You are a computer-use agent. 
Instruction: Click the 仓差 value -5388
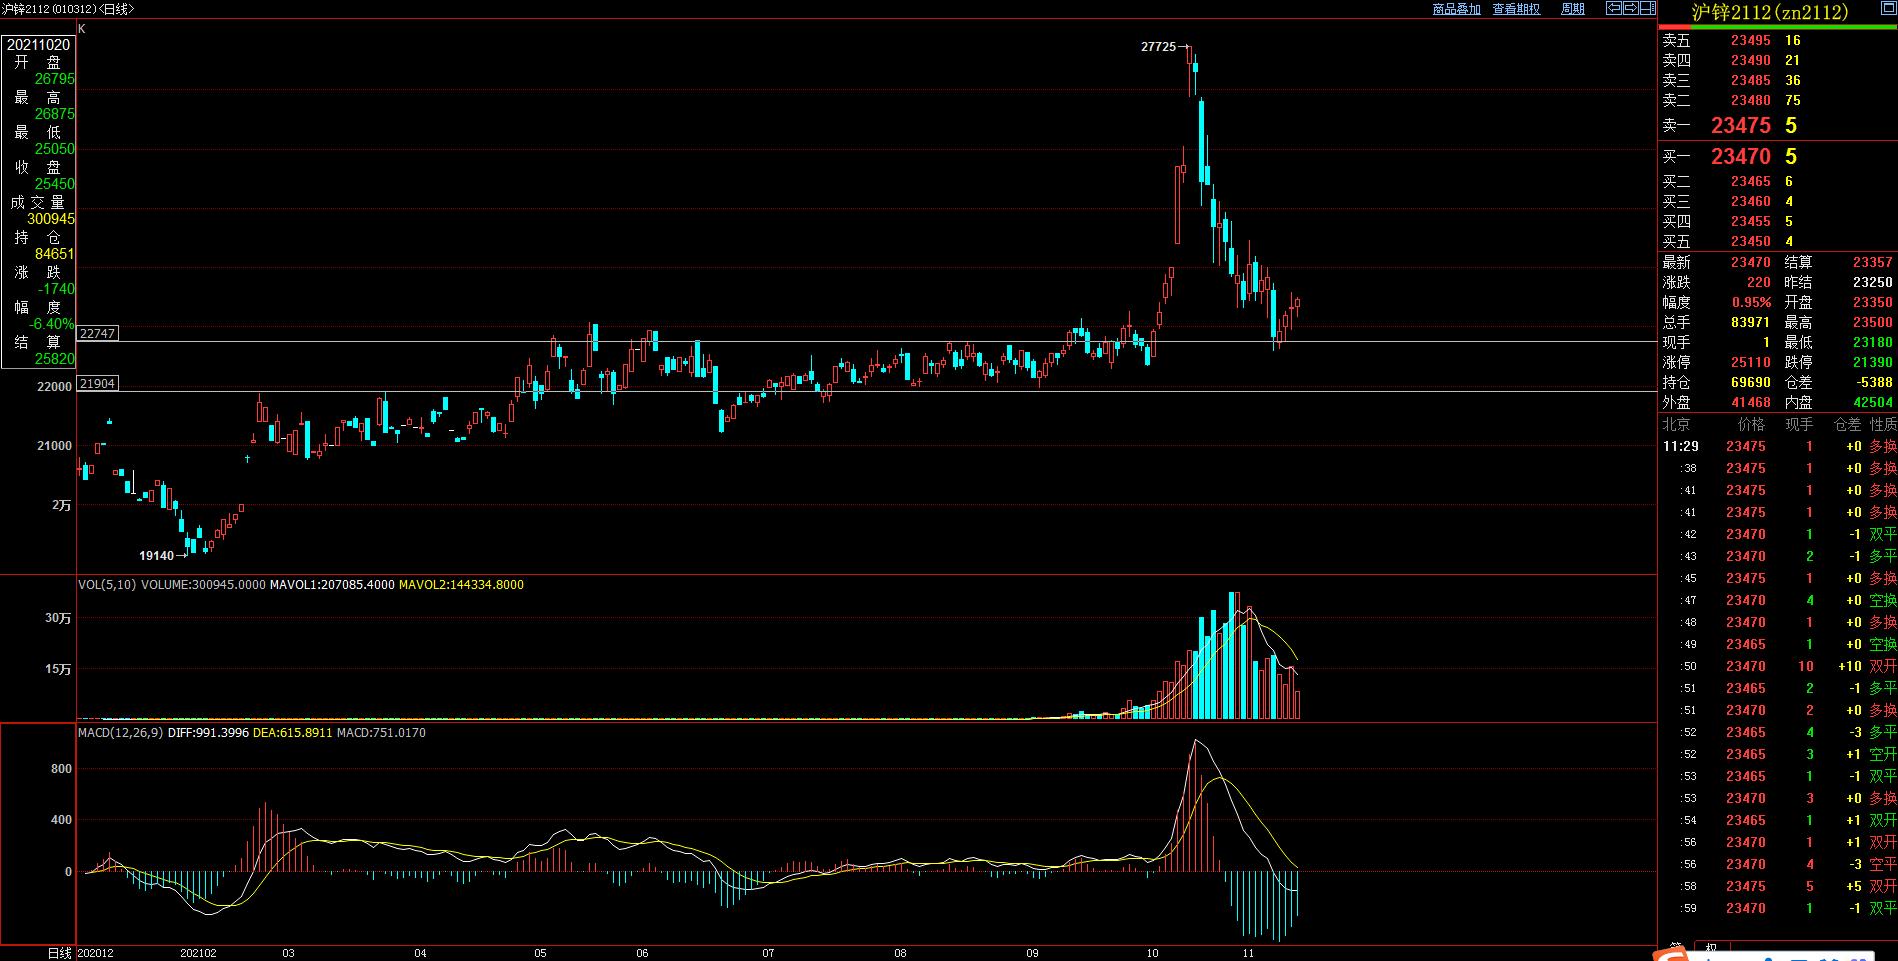[x=1873, y=383]
